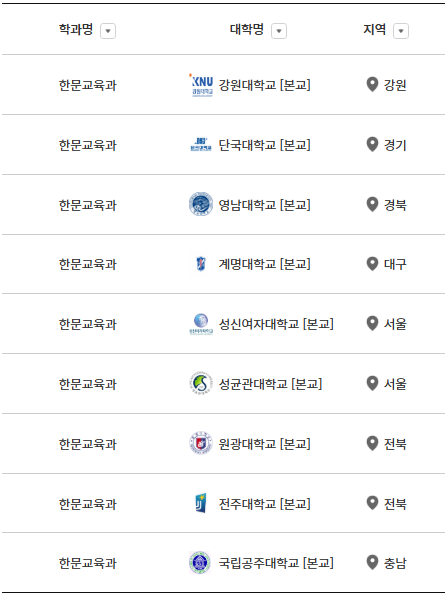Open the 전주대학교 [본교] link
The image size is (445, 596).
tap(264, 504)
